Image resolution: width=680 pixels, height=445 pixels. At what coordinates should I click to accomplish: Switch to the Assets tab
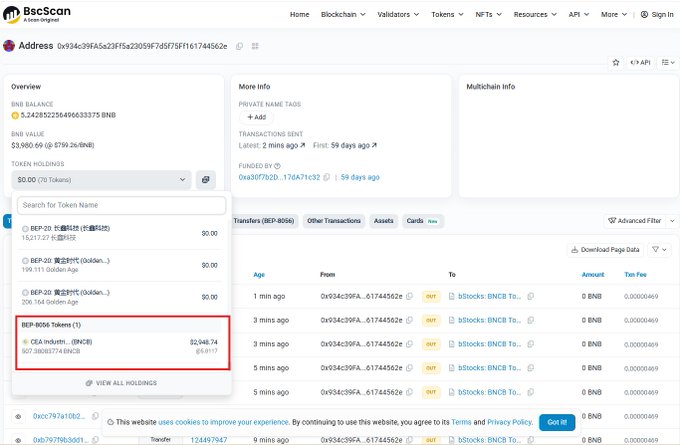click(383, 221)
